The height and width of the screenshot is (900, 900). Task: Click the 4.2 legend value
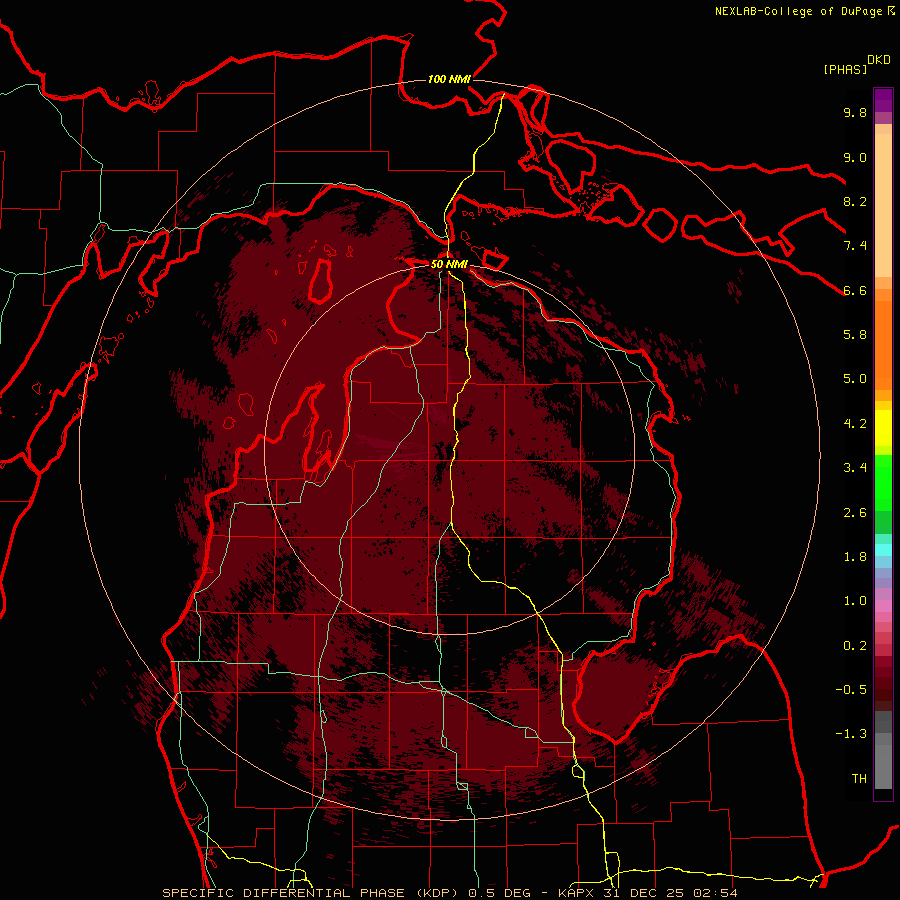point(855,424)
